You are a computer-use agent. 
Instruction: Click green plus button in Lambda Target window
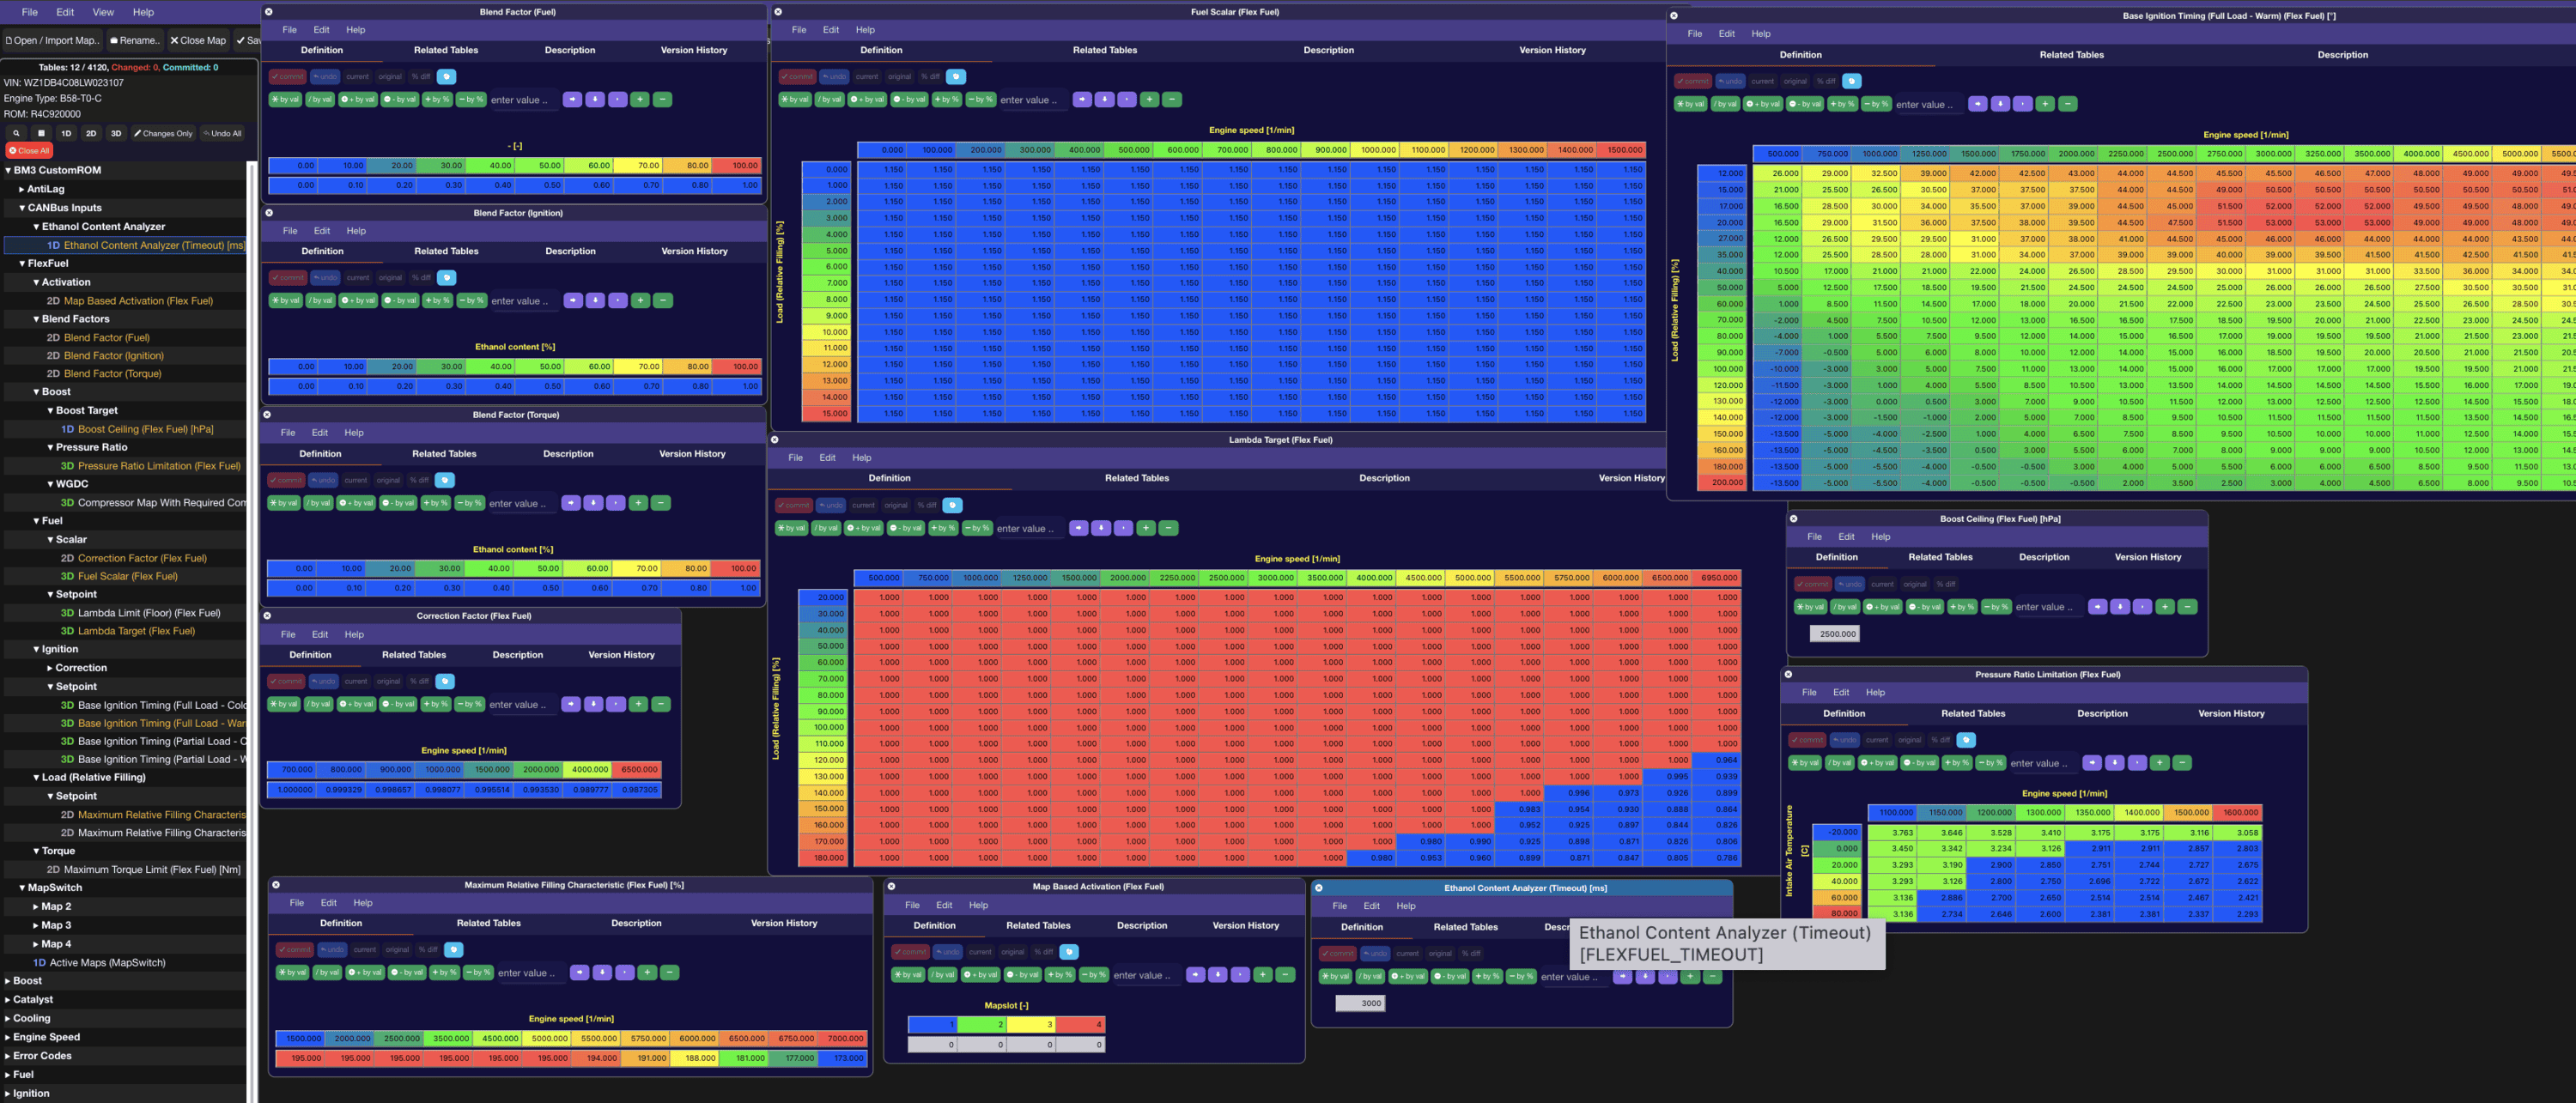point(1146,528)
